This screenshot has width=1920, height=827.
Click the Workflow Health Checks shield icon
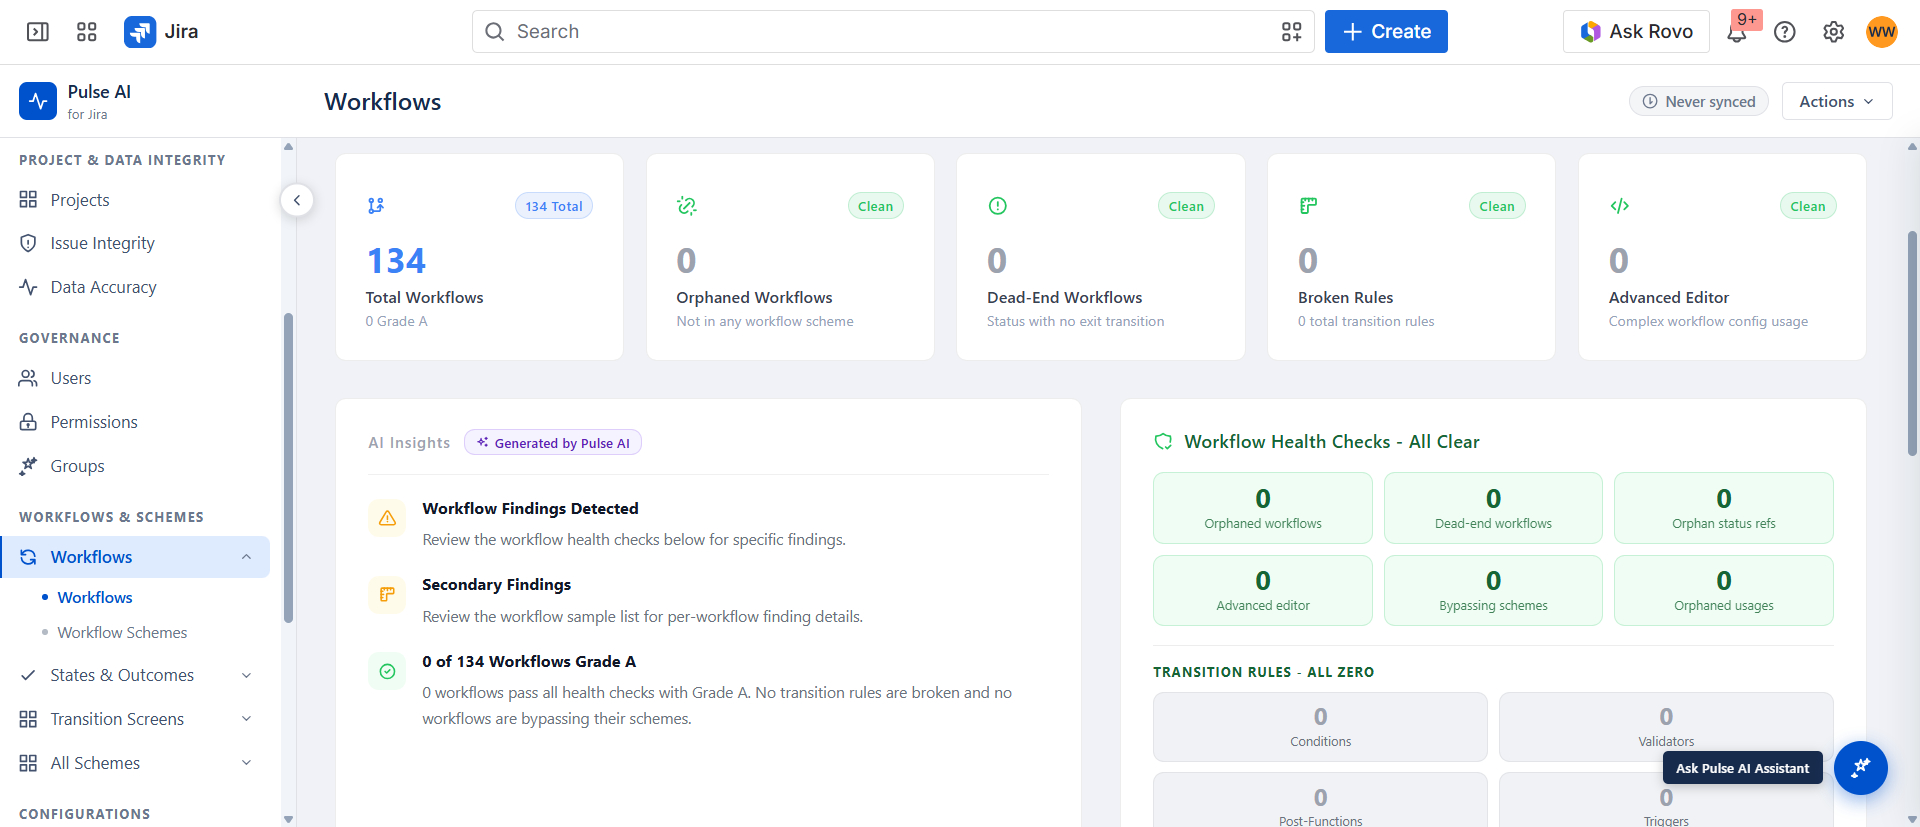(x=1163, y=442)
